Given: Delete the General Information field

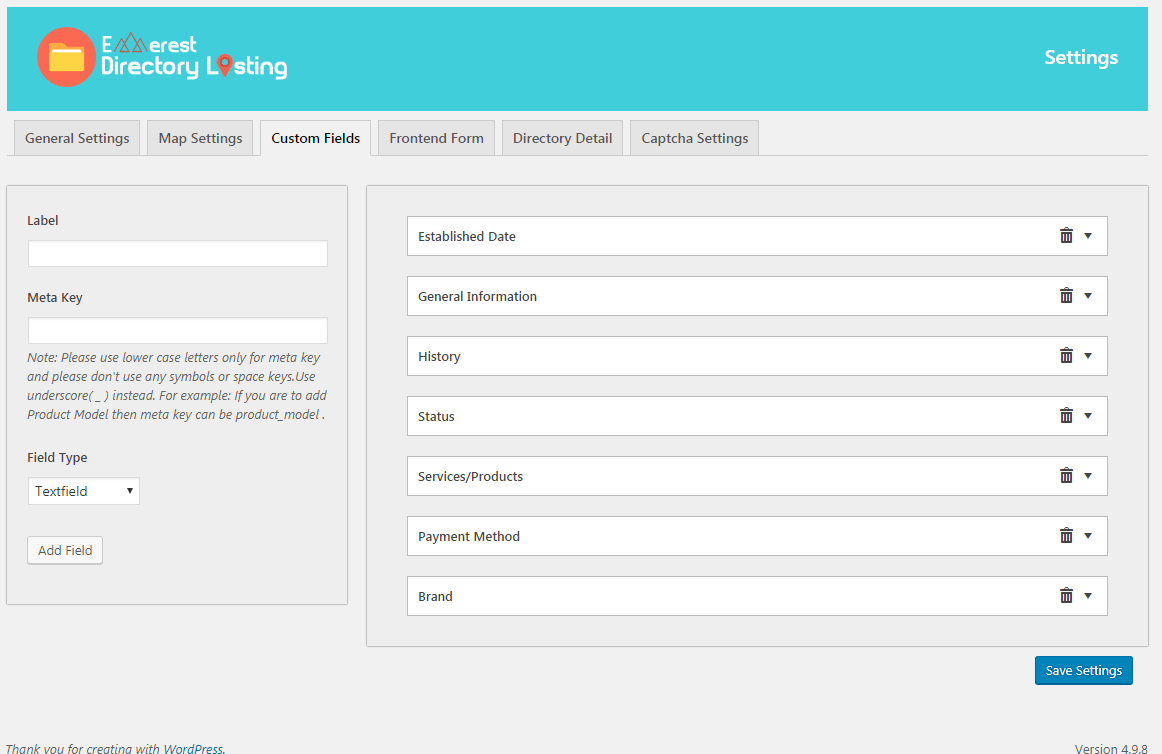Looking at the screenshot, I should click(x=1066, y=296).
